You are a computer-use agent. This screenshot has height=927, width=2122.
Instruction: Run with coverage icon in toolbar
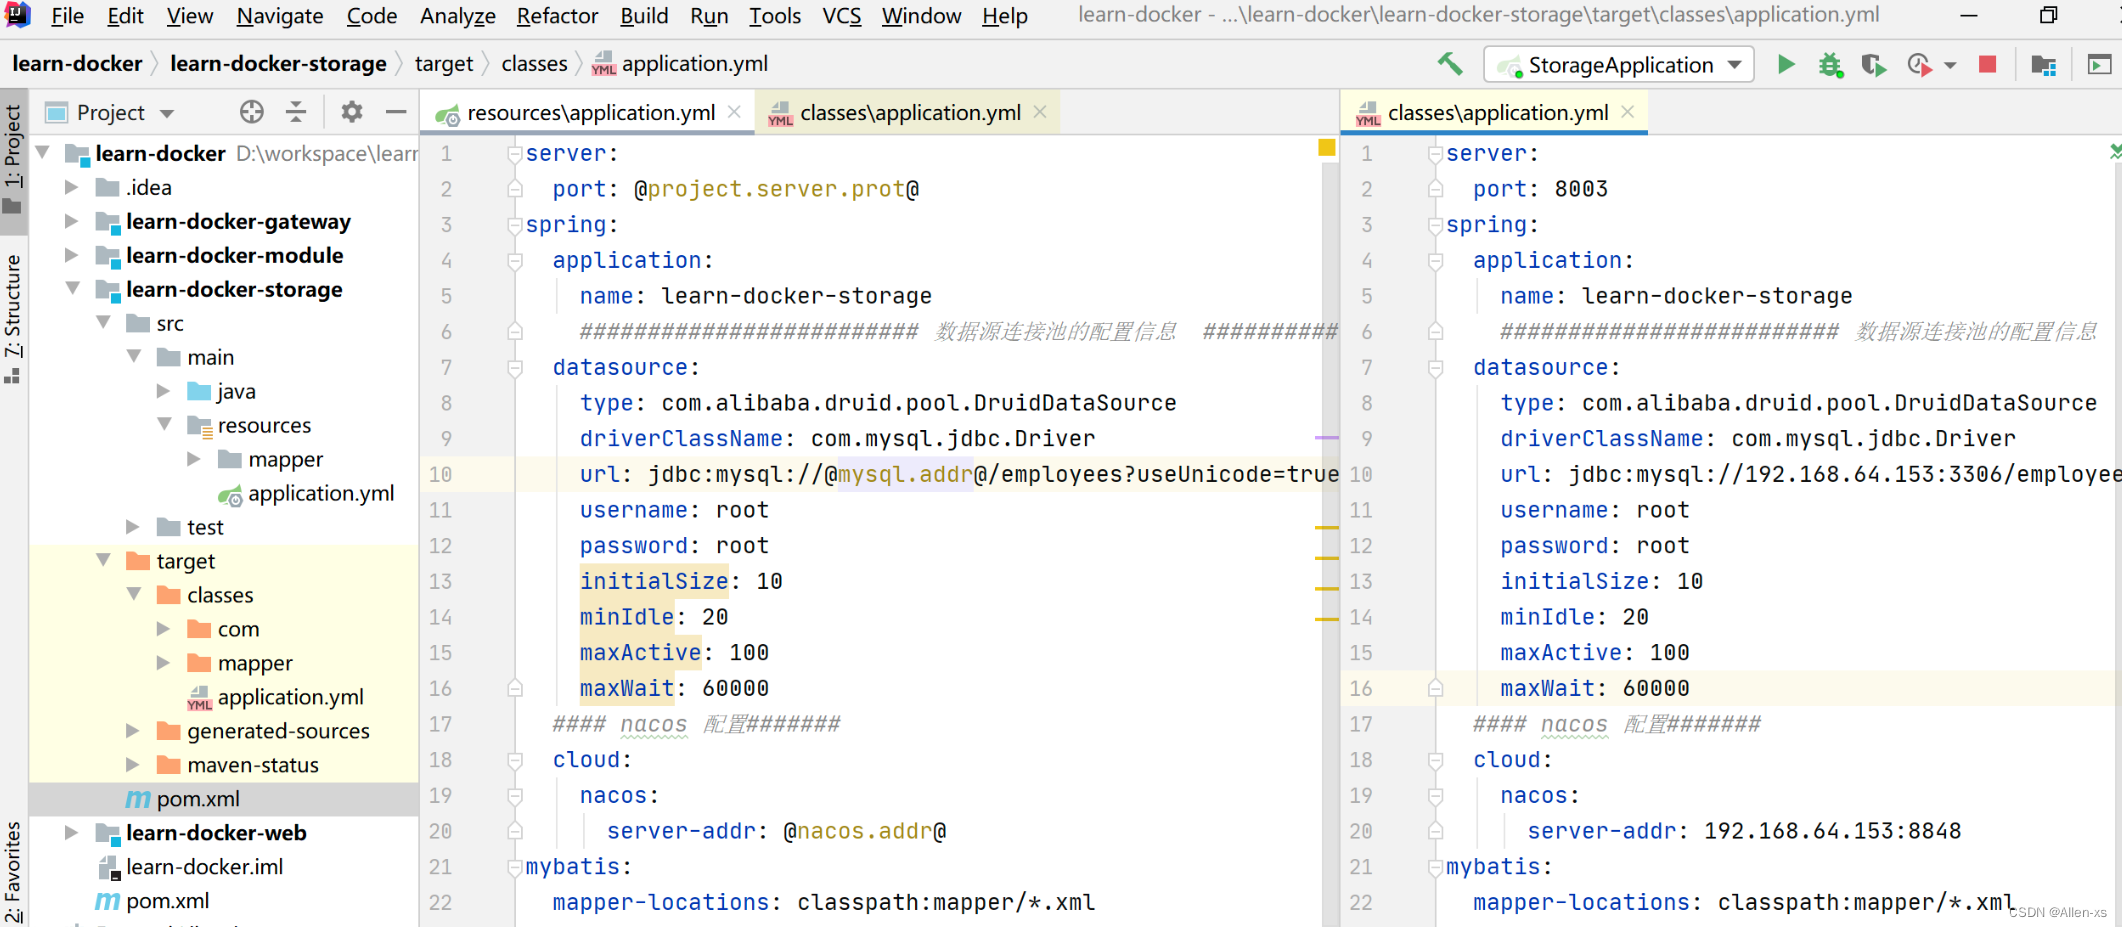(1874, 65)
